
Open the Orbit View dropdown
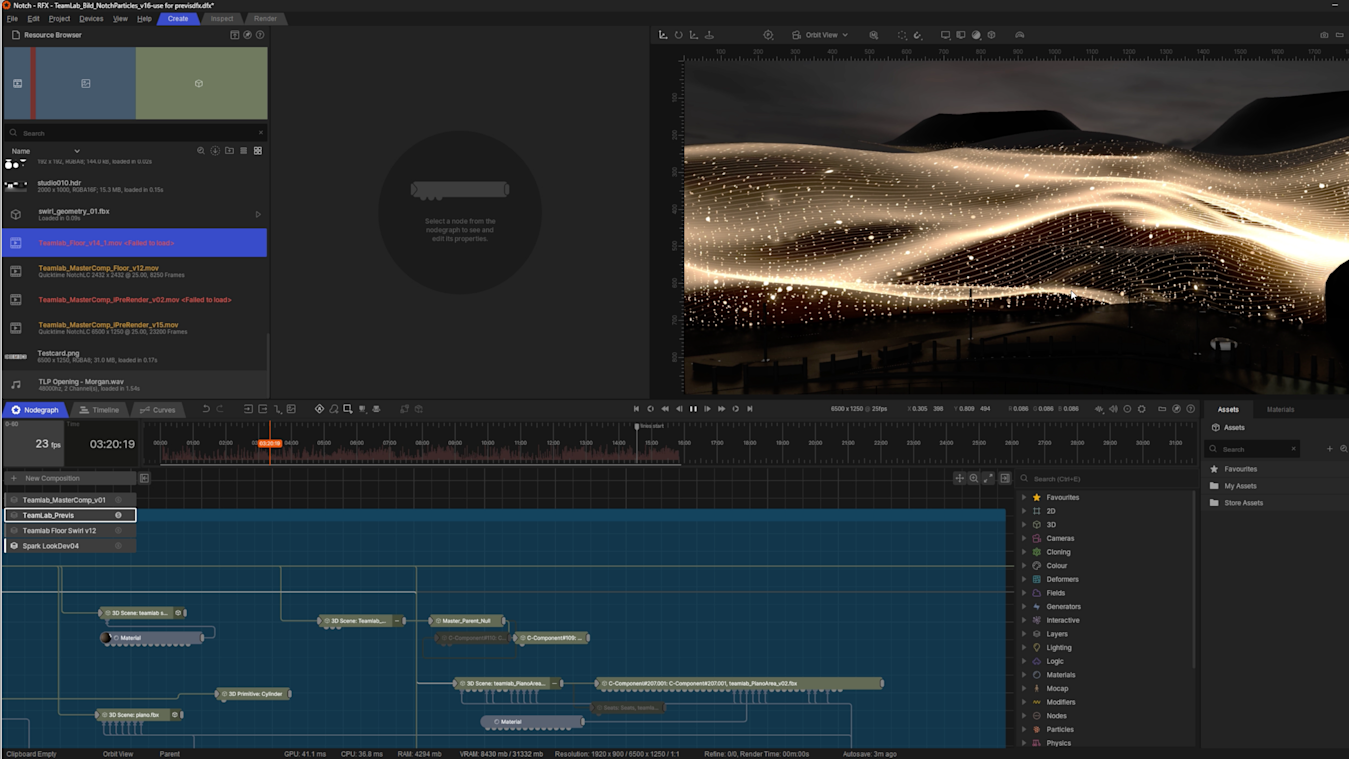(x=820, y=35)
